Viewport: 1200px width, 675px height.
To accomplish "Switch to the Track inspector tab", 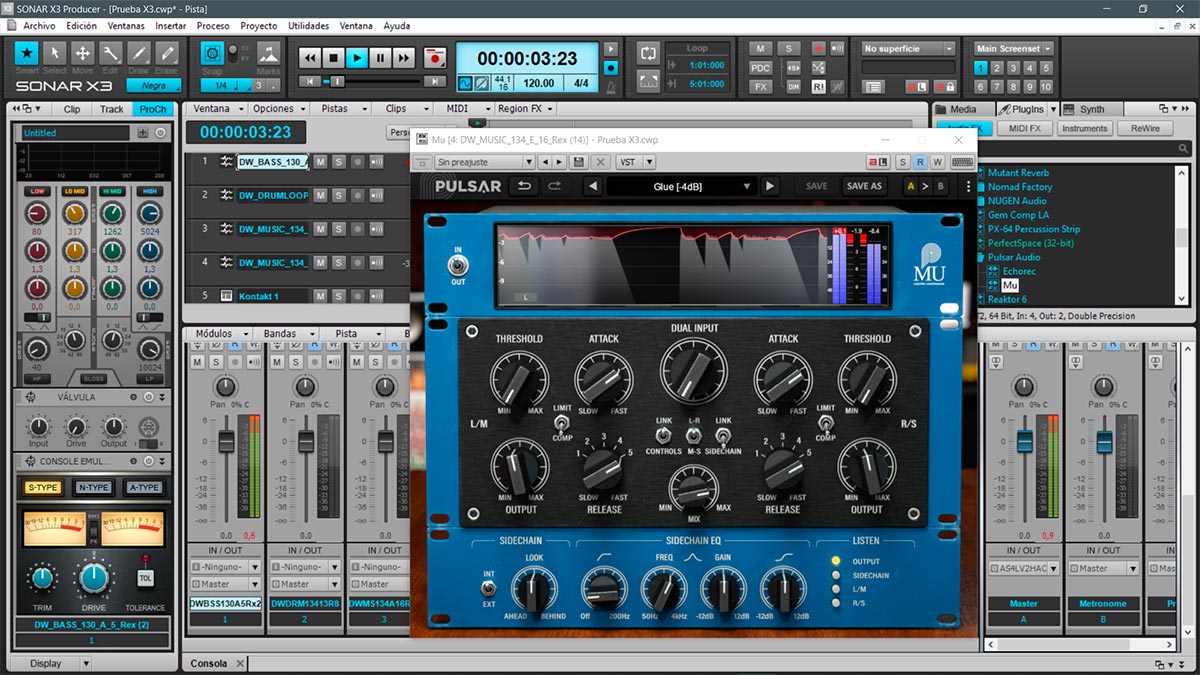I will [112, 109].
